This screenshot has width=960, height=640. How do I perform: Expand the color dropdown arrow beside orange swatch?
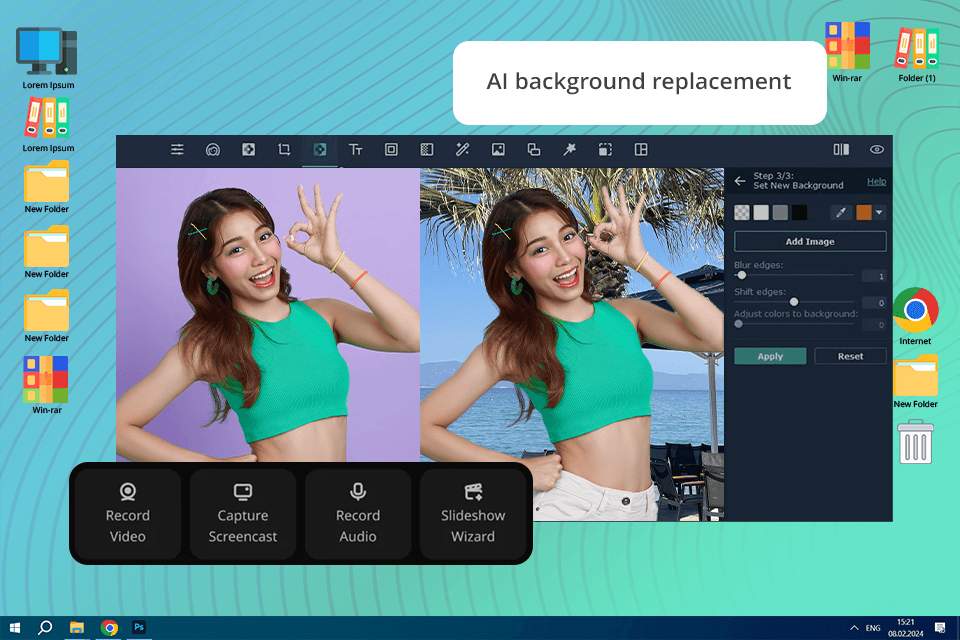879,213
